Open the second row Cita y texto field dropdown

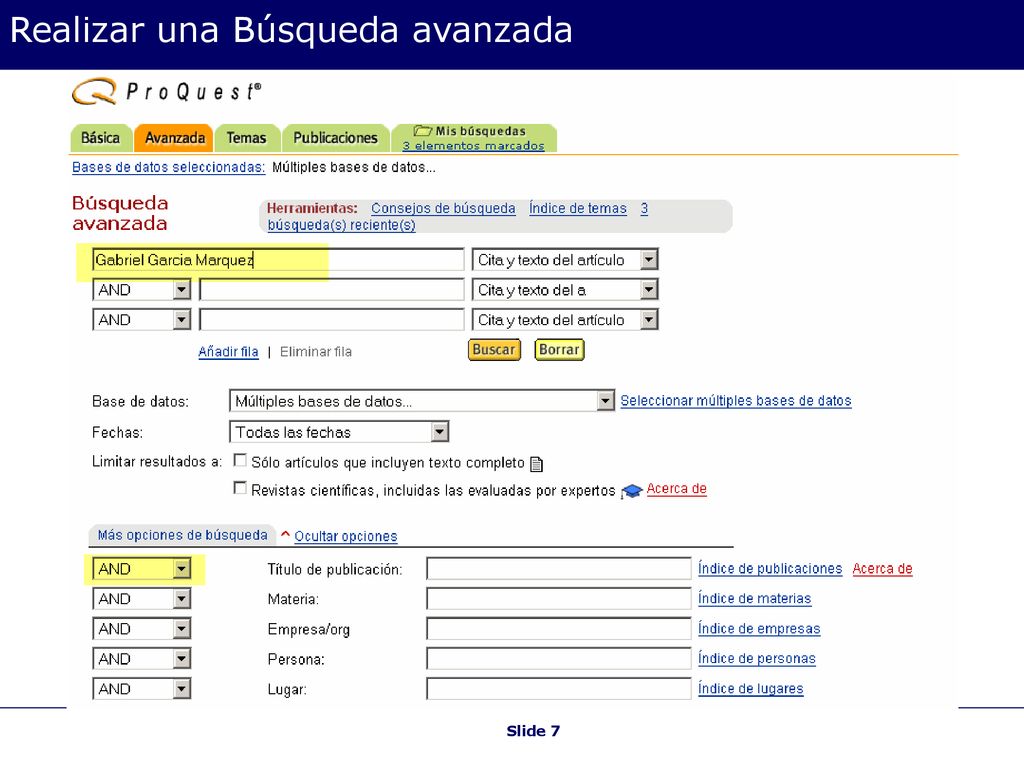[x=565, y=290]
